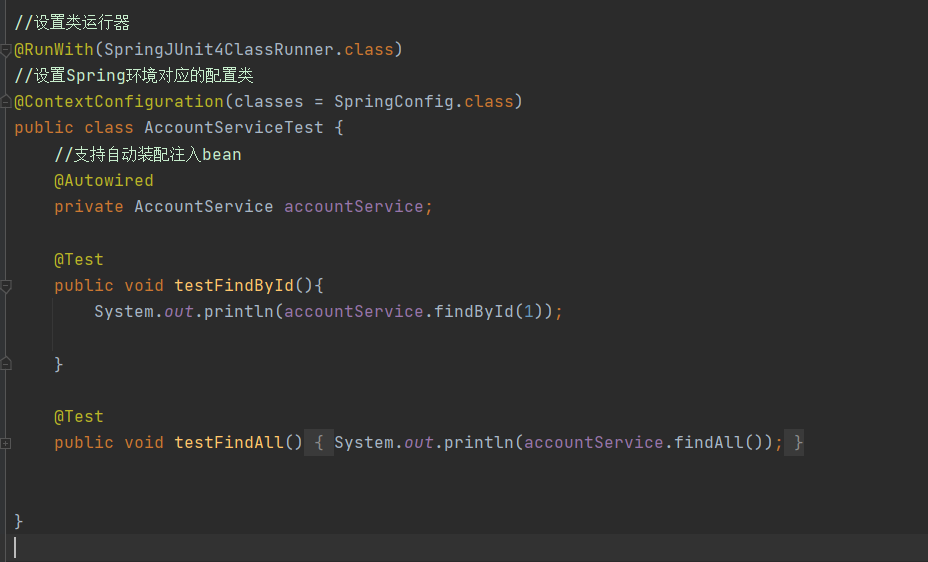Collapse the fold marker beside @RunWith annotation
Viewport: 928px width, 562px height.
coord(5,50)
